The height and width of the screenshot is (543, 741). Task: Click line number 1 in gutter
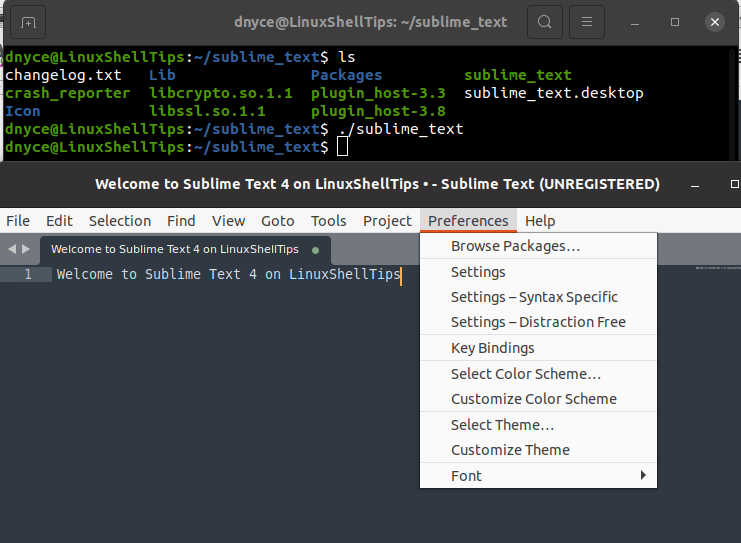[x=28, y=274]
